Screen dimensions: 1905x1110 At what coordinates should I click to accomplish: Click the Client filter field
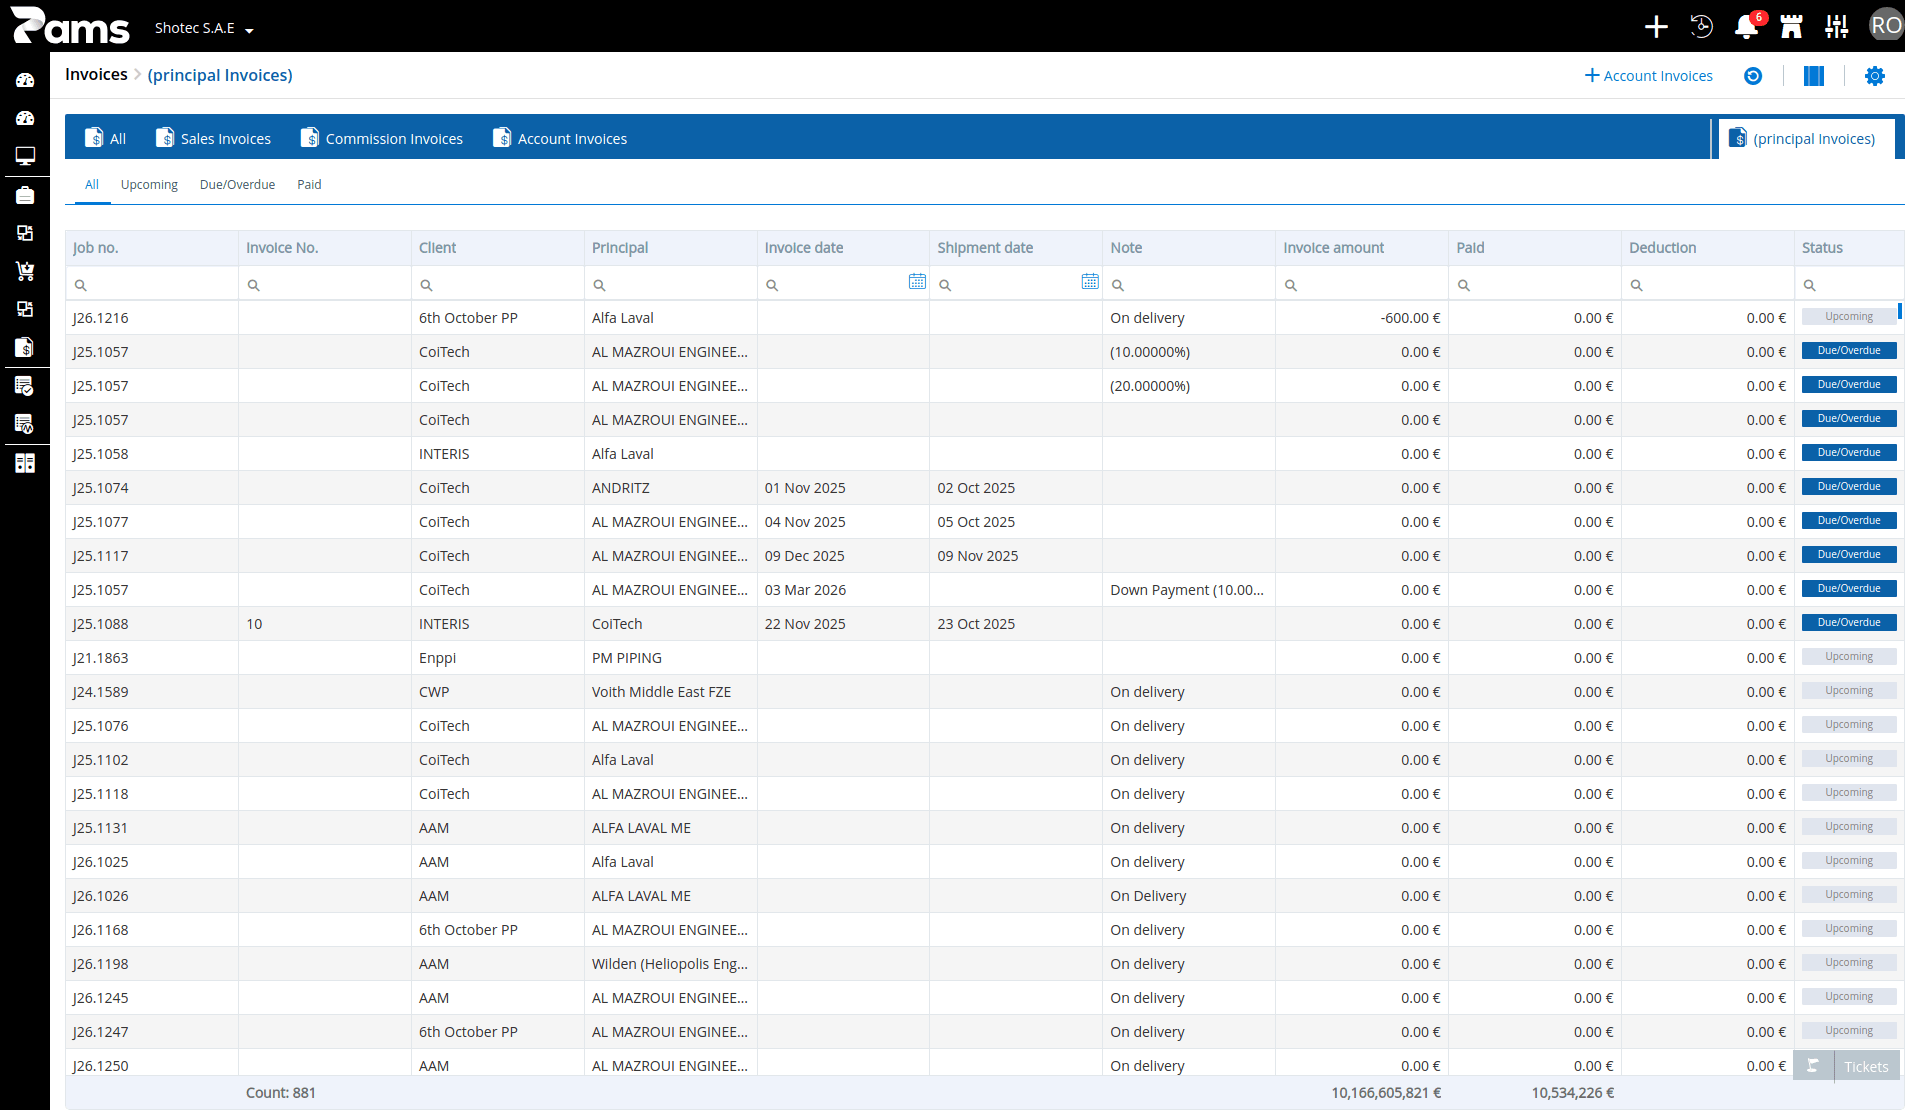(x=498, y=284)
